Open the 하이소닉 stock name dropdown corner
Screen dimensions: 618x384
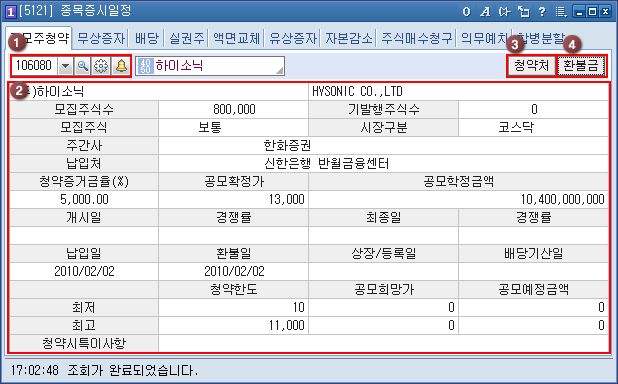pyautogui.click(x=279, y=71)
